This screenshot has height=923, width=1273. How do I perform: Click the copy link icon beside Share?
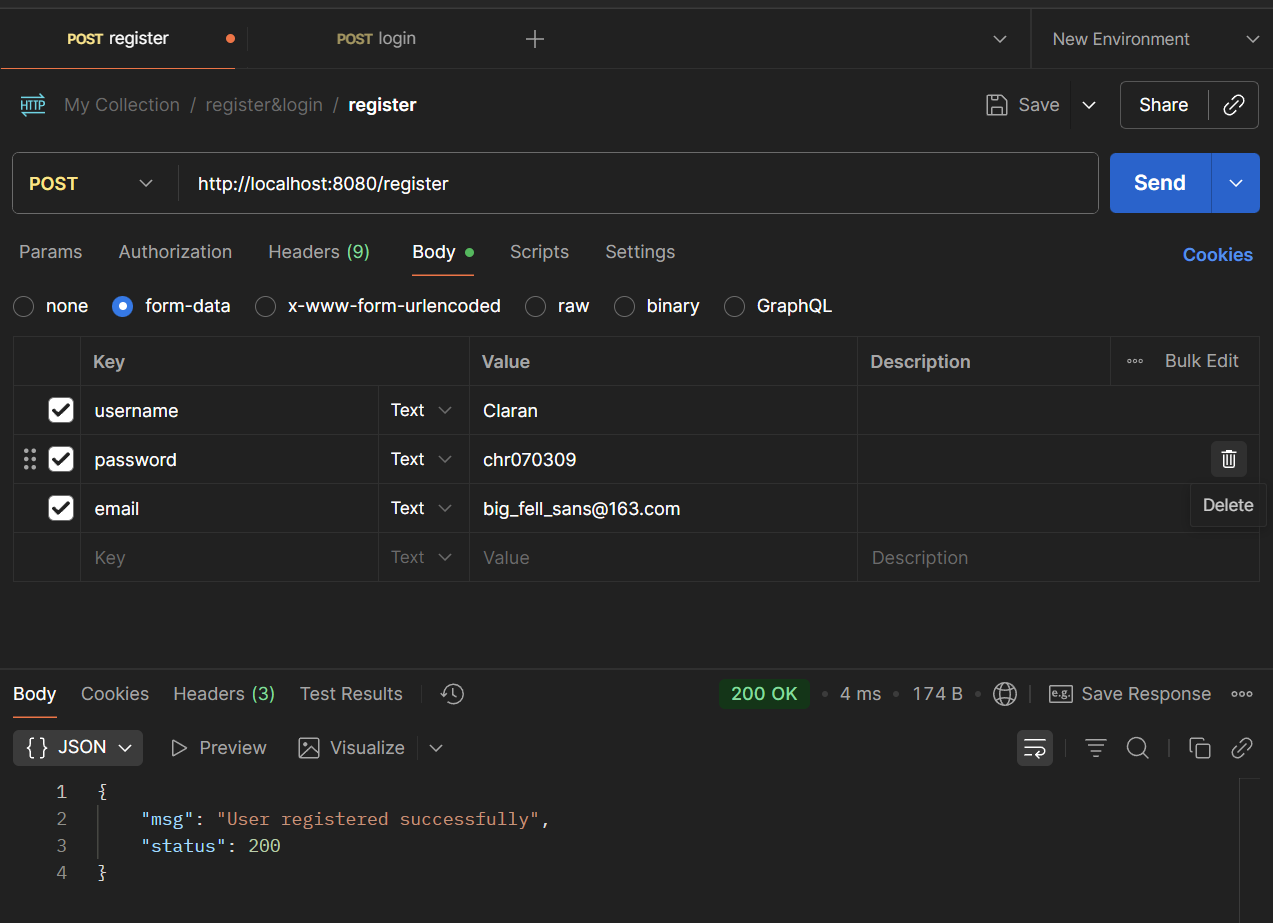[x=1234, y=105]
